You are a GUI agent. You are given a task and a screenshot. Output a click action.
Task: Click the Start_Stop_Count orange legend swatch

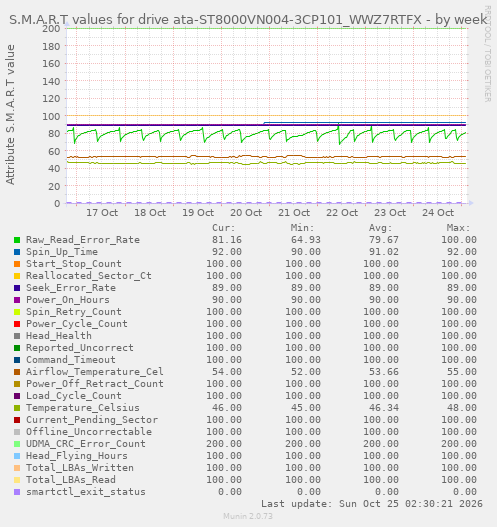pos(17,264)
